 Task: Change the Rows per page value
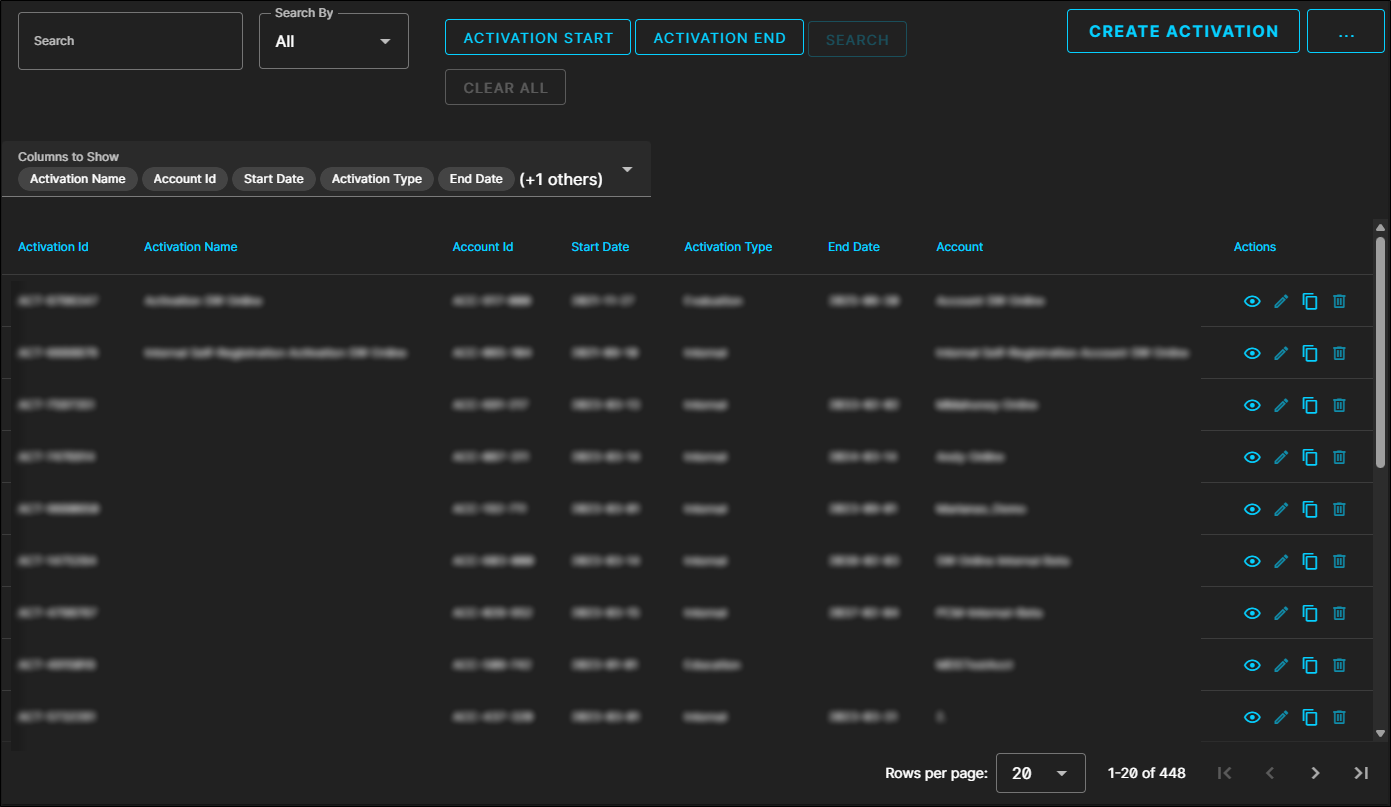pos(1040,773)
